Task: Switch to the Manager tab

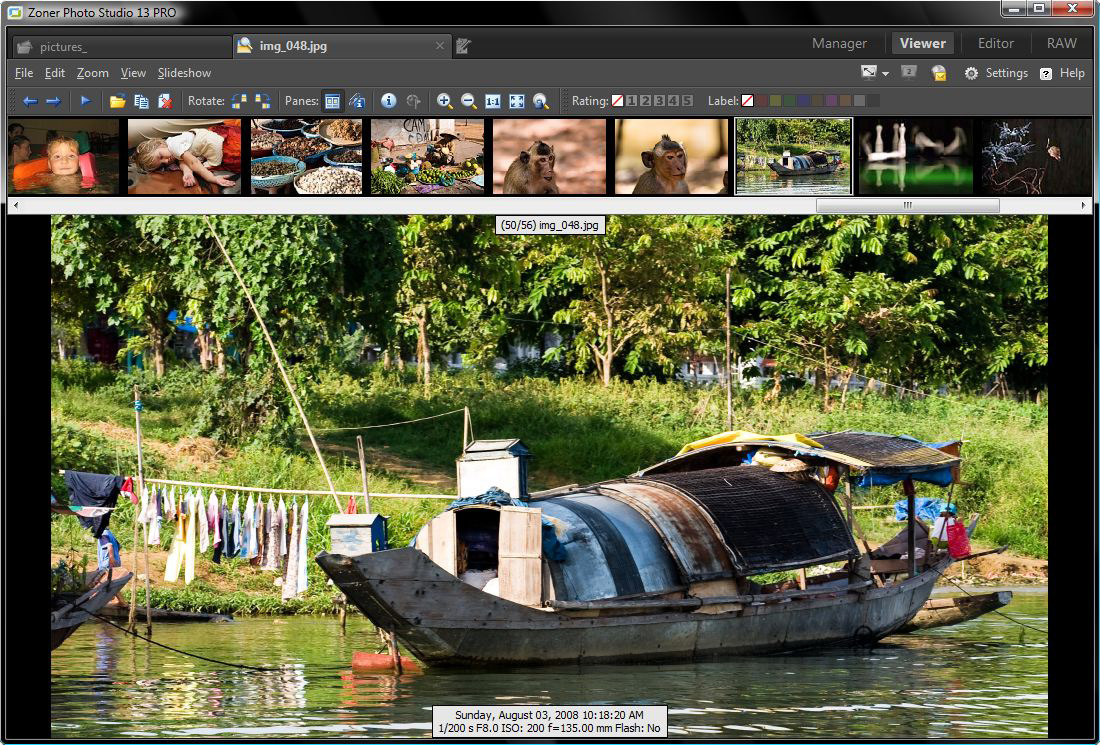Action: coord(839,43)
